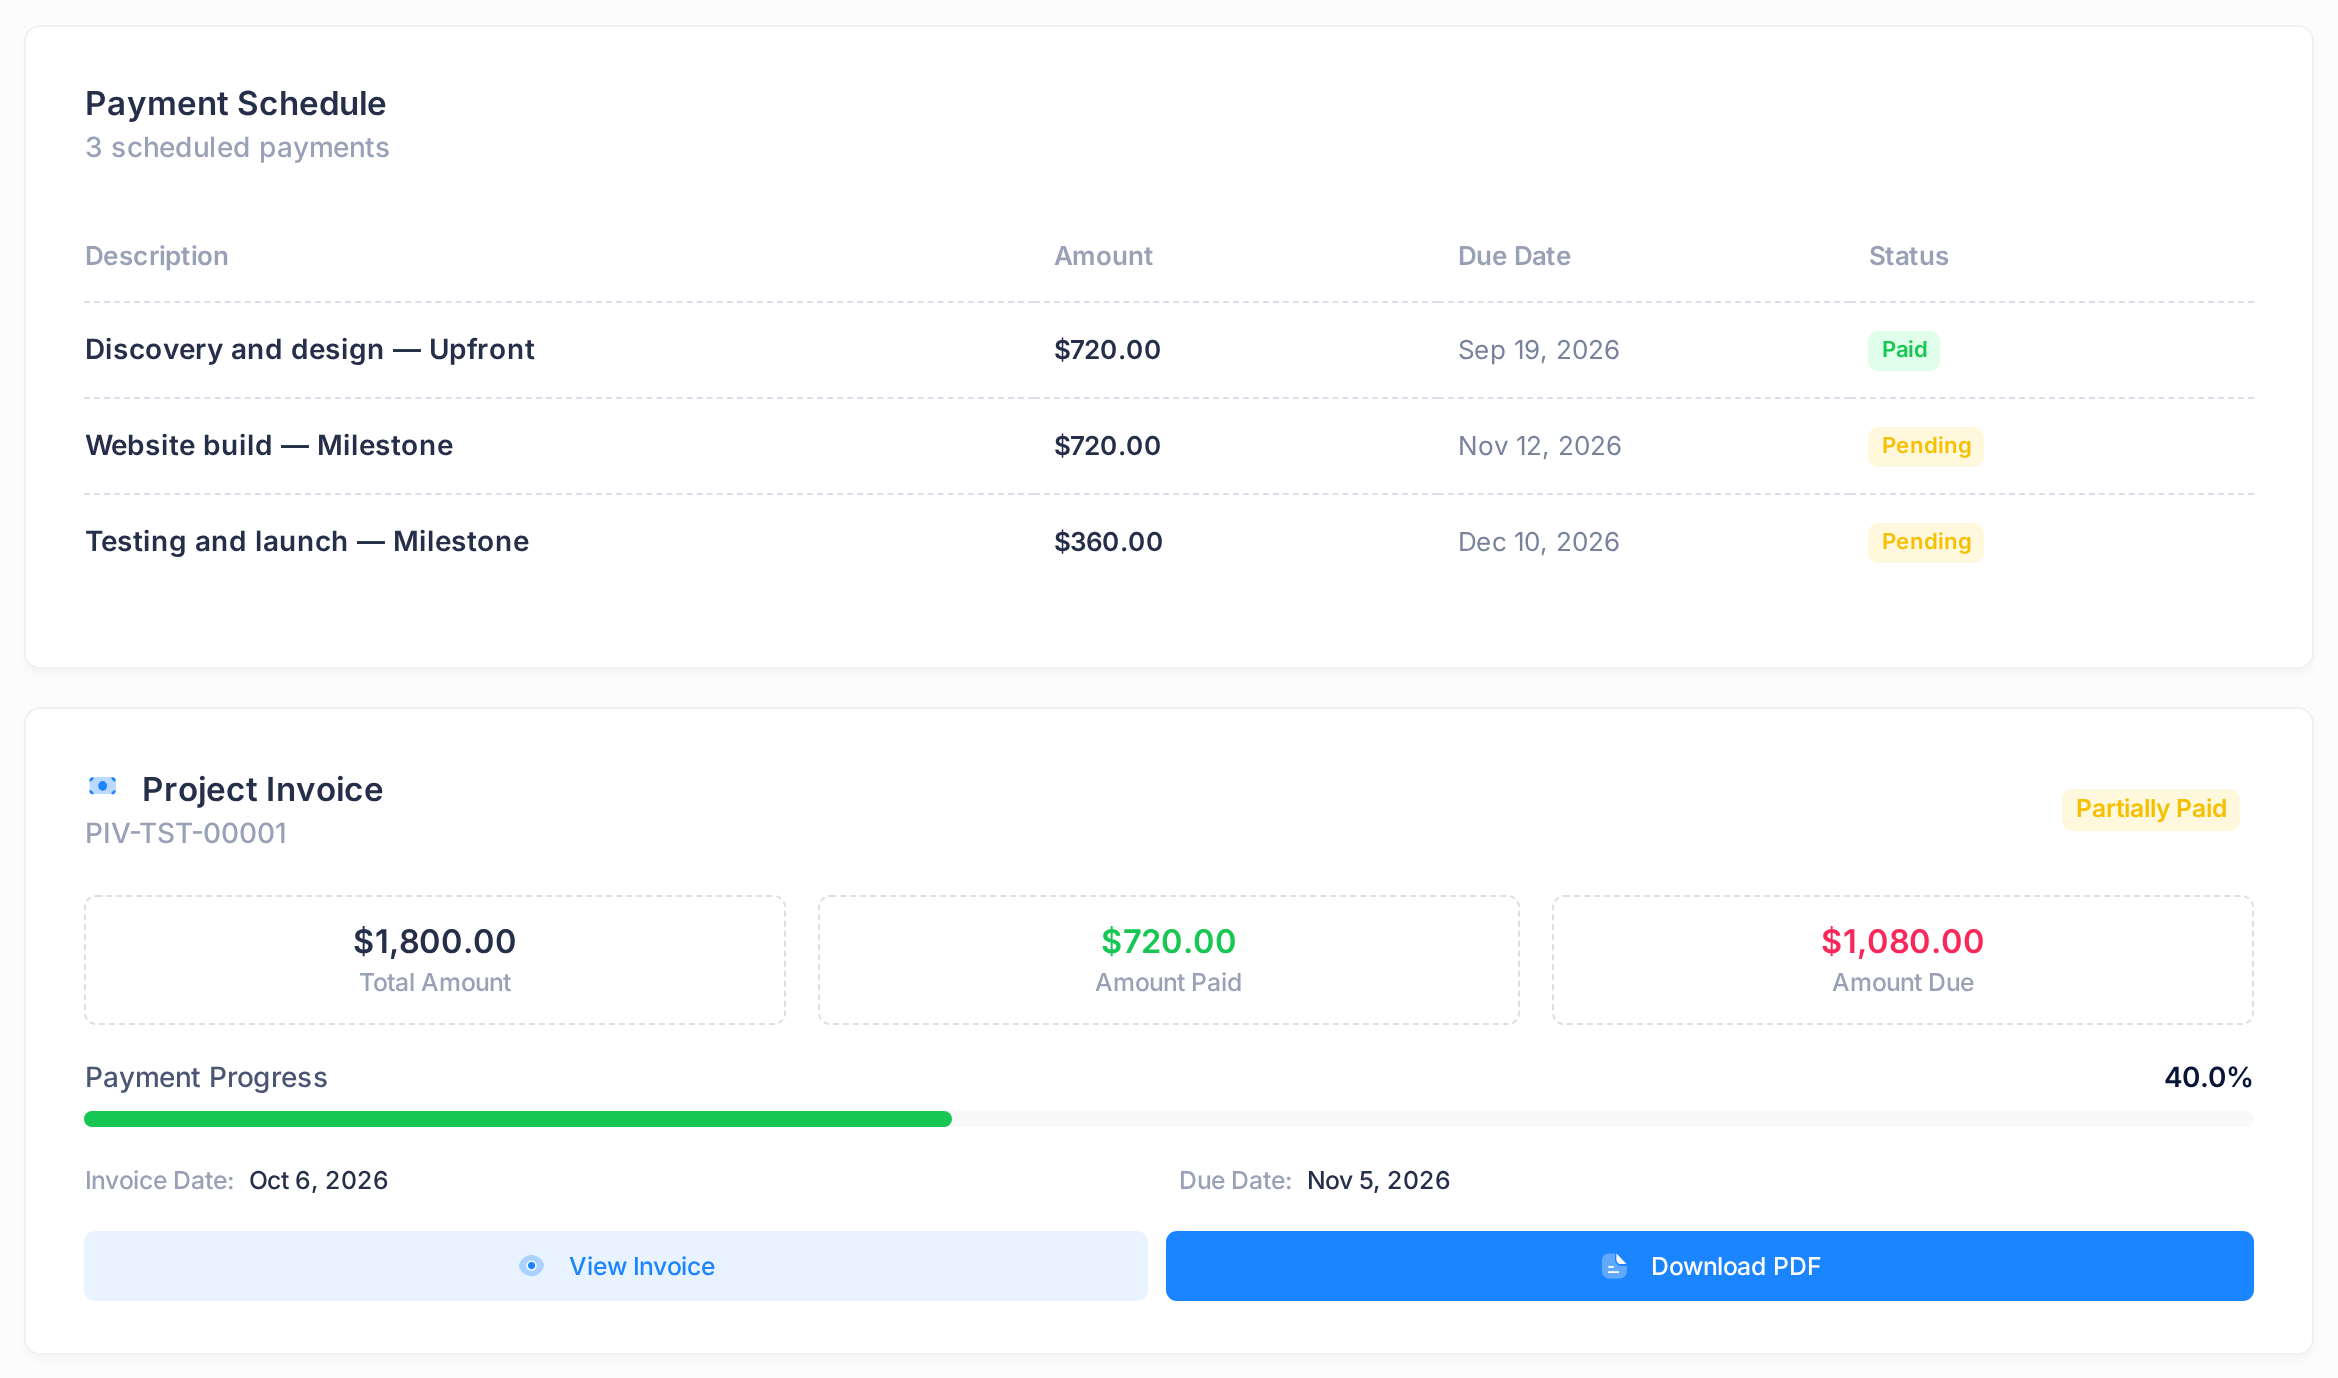
Task: Click invoice number PIV-TST-00001
Action: [186, 833]
